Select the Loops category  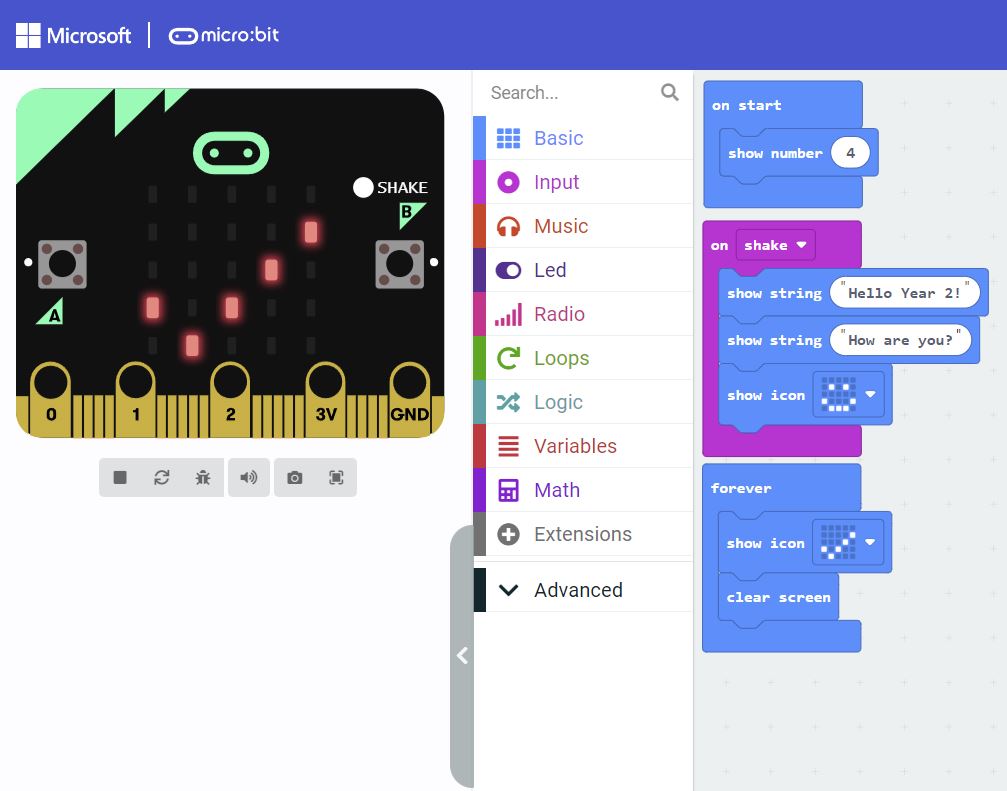(511, 358)
